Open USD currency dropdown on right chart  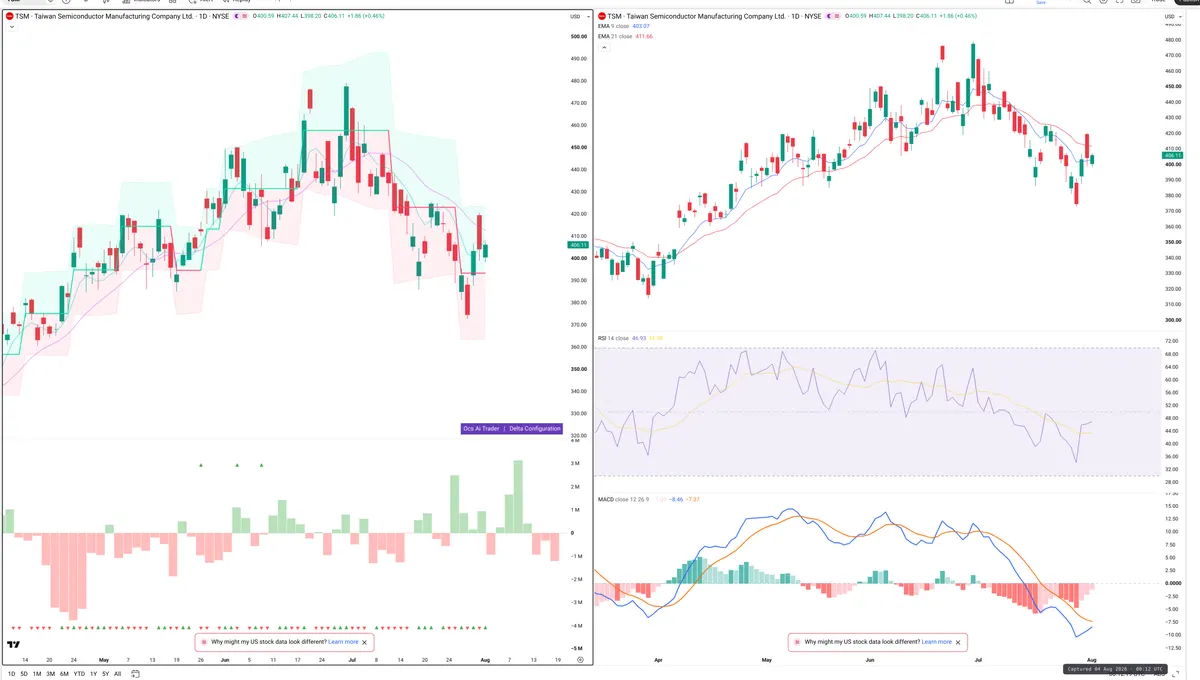point(1172,17)
